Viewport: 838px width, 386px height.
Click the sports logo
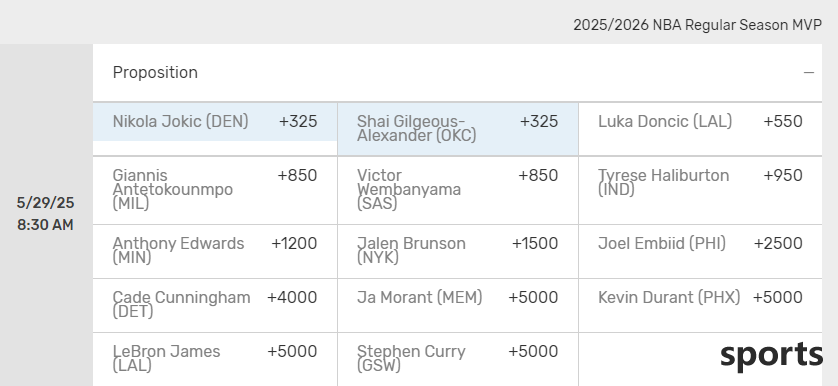tap(771, 356)
